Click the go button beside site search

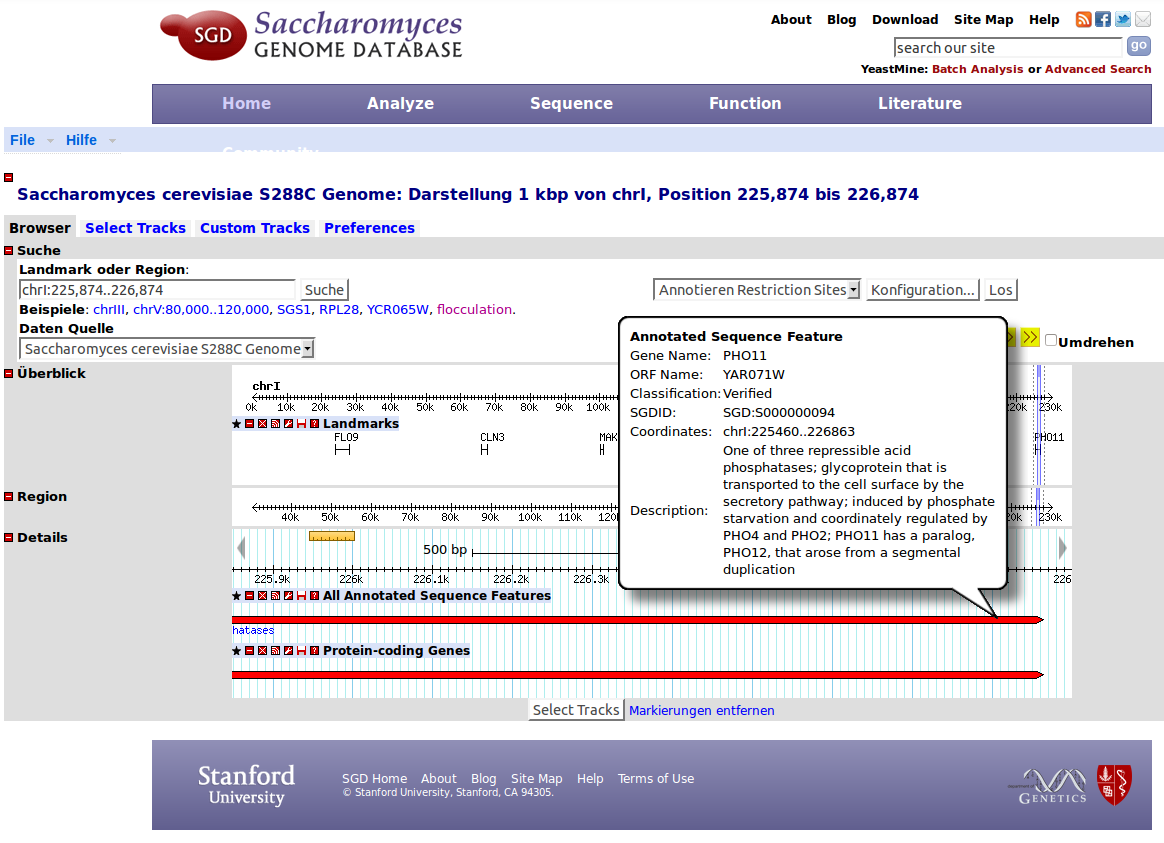point(1139,46)
